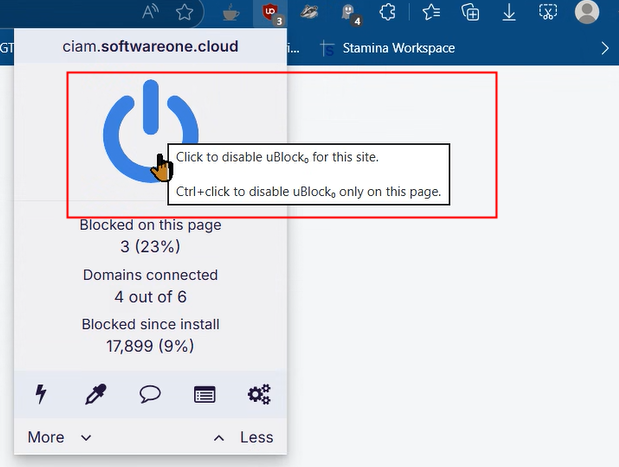Start screenshot capture tool in toolbar
The height and width of the screenshot is (467, 619).
(548, 13)
